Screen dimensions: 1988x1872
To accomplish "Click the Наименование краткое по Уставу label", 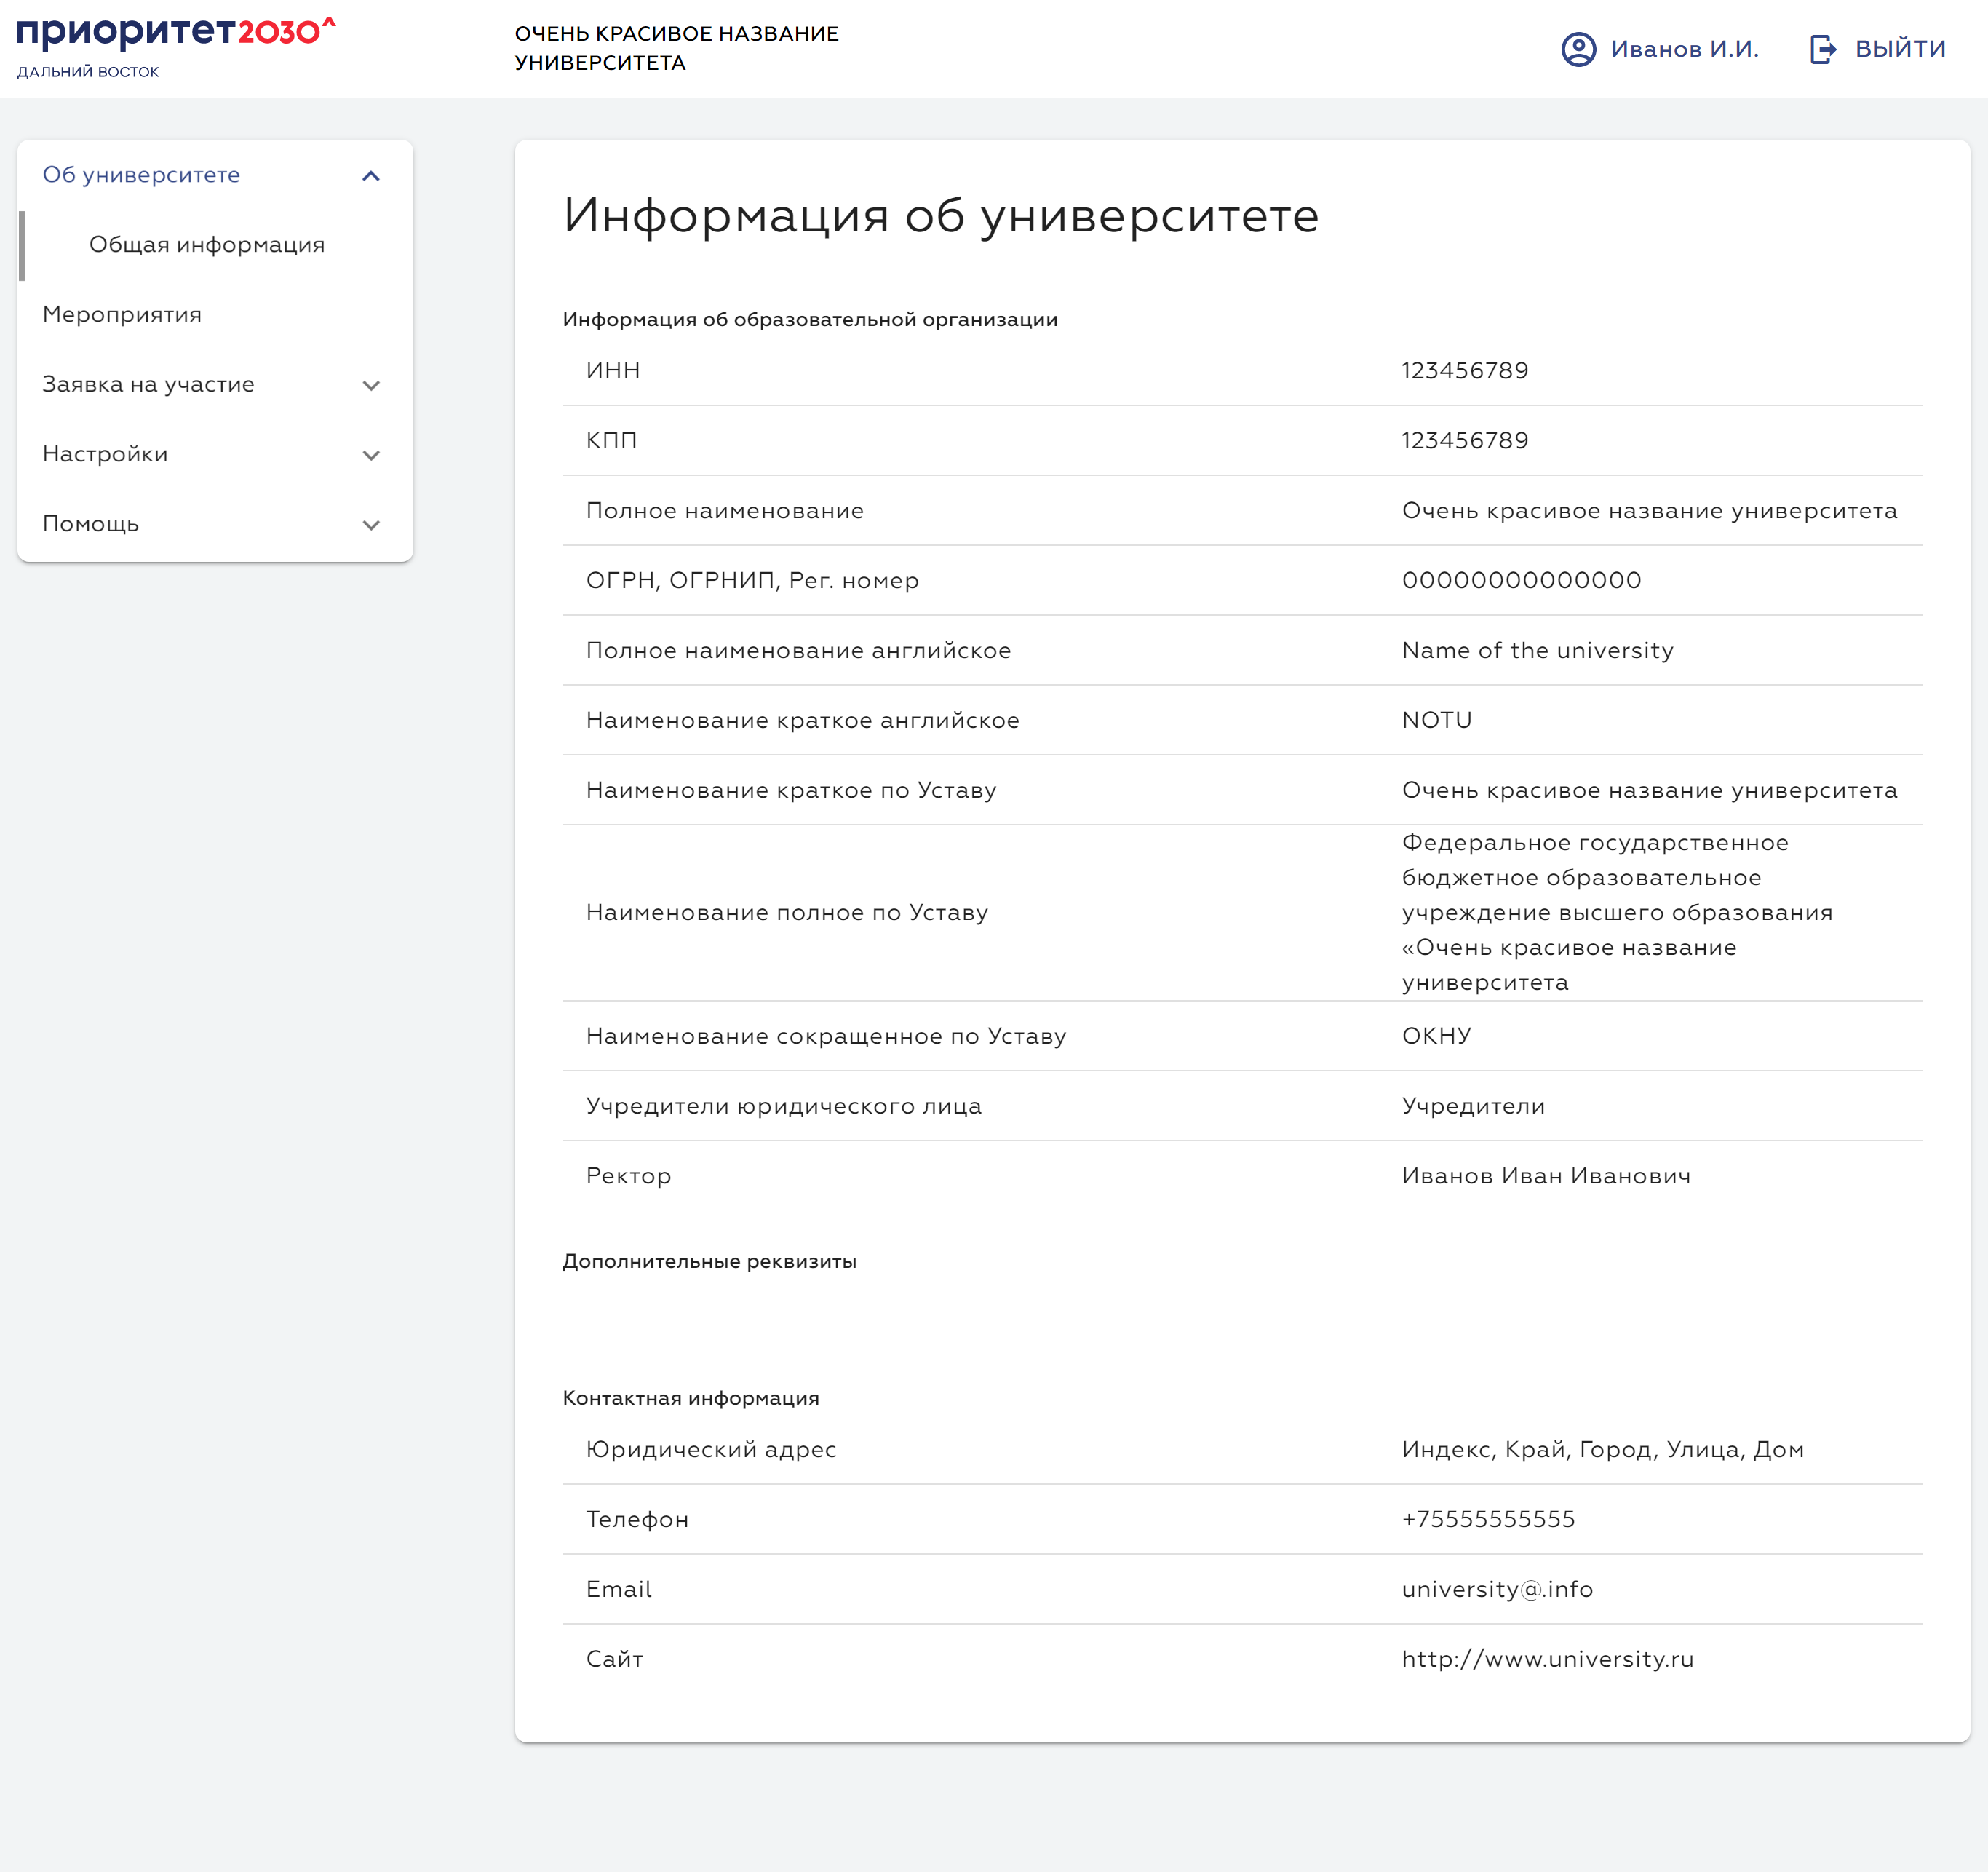I will click(791, 791).
